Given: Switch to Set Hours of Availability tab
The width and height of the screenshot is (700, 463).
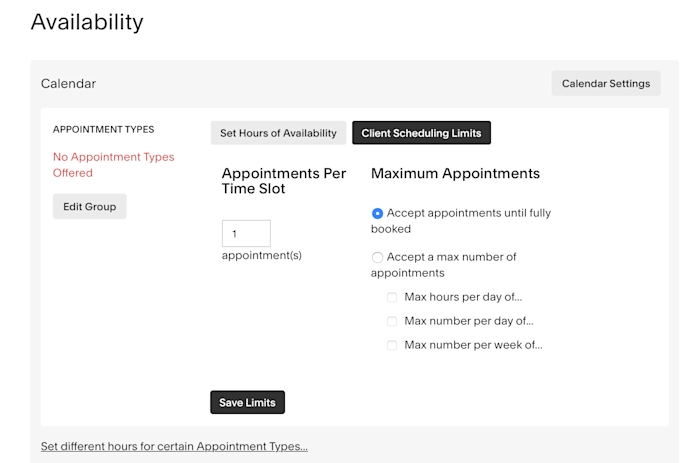Looking at the screenshot, I should (279, 133).
